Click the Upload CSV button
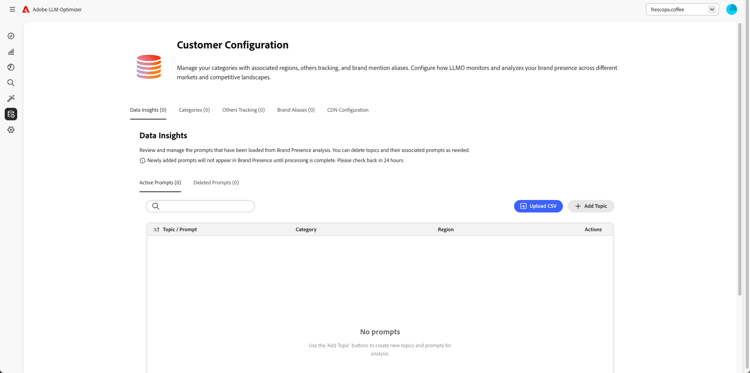The image size is (750, 373). click(x=538, y=206)
